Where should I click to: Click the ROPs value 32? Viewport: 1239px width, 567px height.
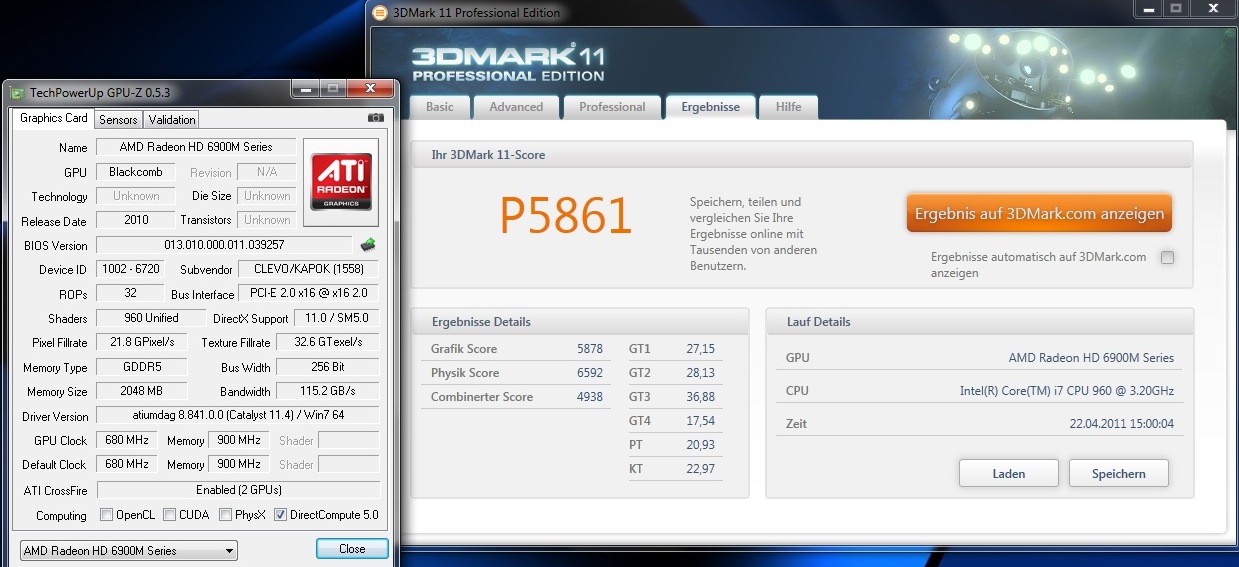click(x=130, y=294)
